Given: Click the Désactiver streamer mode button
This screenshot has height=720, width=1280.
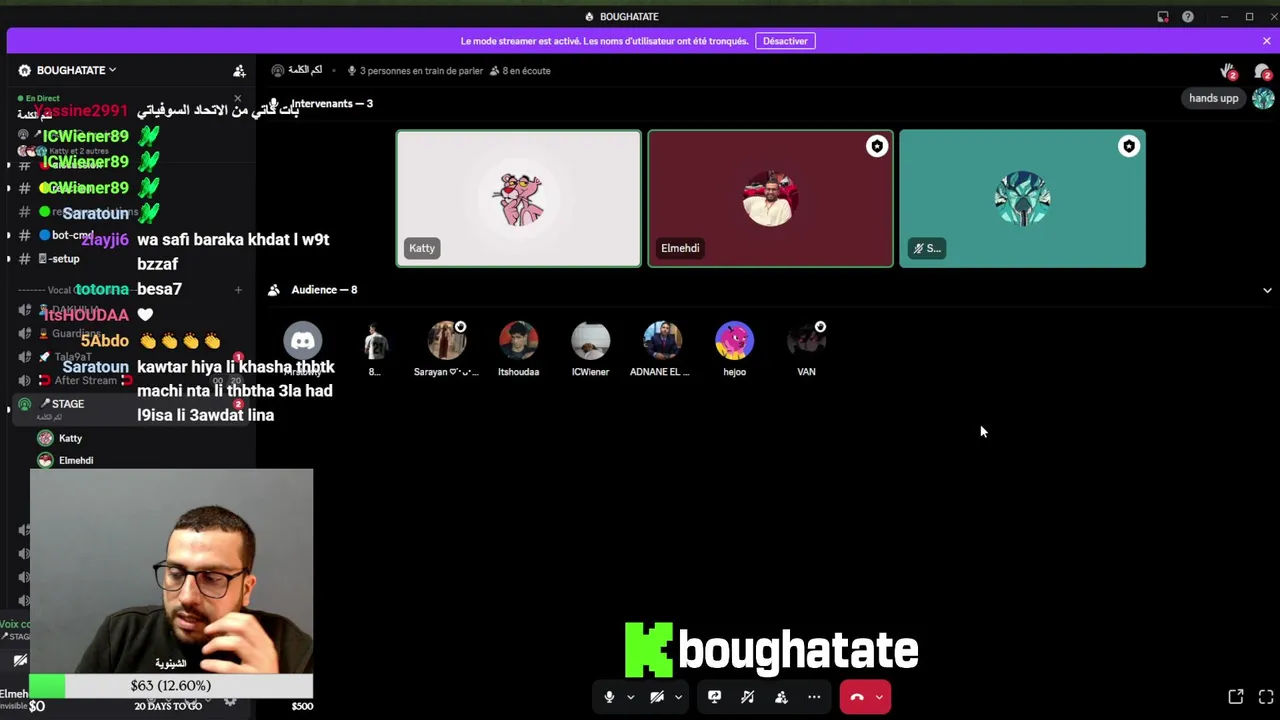Looking at the screenshot, I should (785, 41).
